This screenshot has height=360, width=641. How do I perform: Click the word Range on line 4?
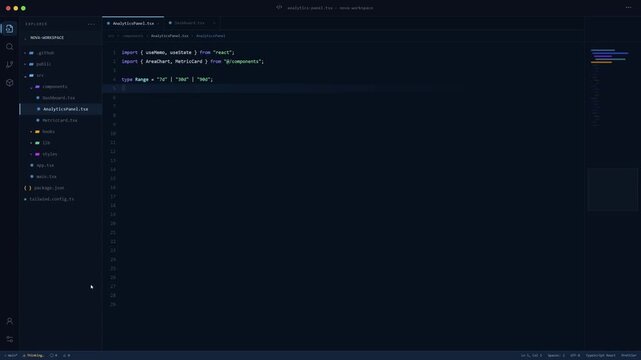(141, 79)
